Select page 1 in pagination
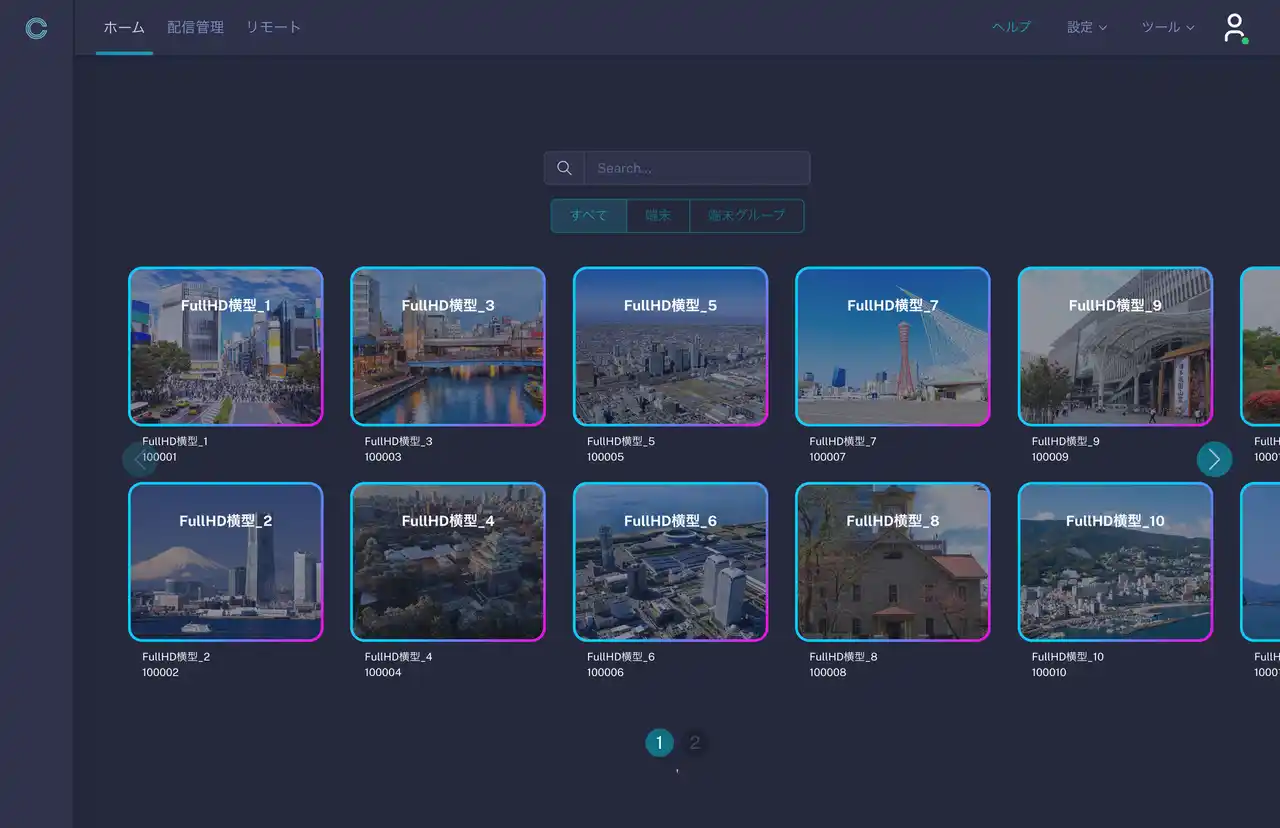Image resolution: width=1280 pixels, height=828 pixels. [659, 742]
